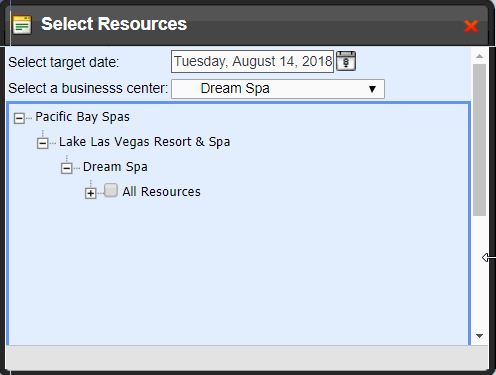Collapse Lake Las Vegas Resort & Spa node
The image size is (496, 375).
click(43, 143)
